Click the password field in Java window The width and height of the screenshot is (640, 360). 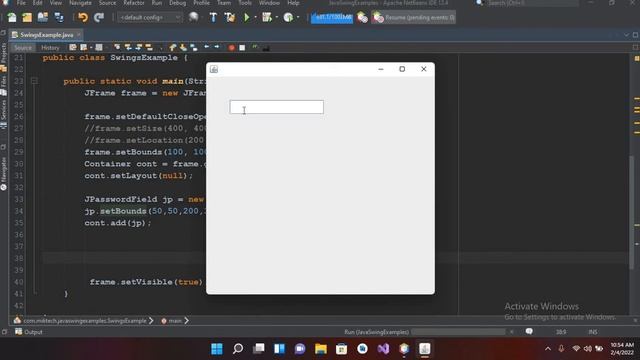277,107
